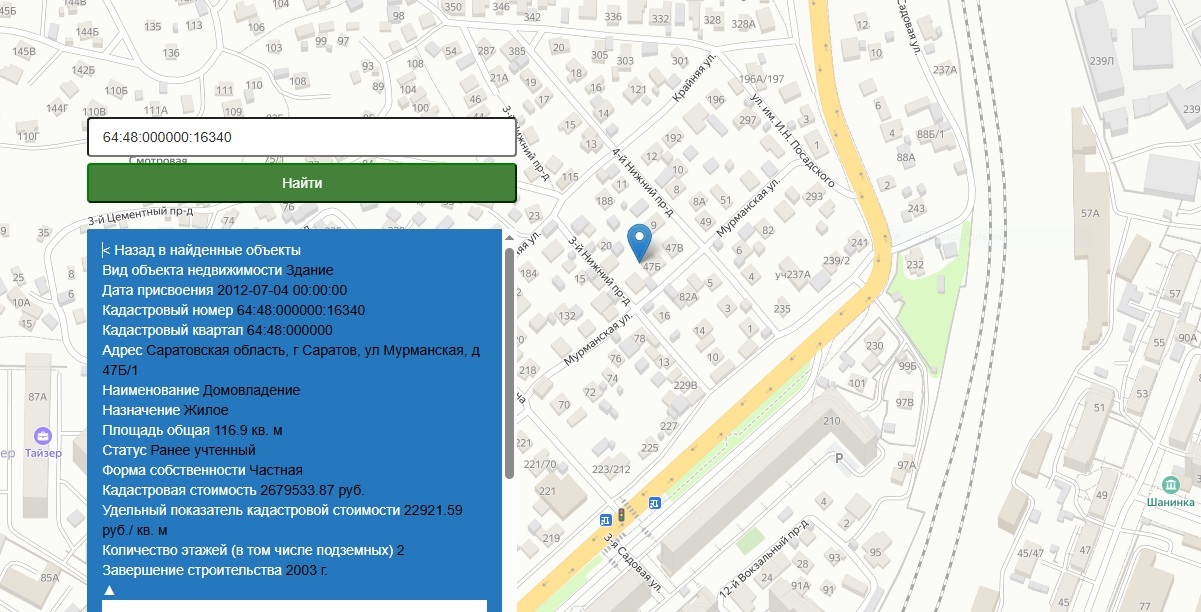The height and width of the screenshot is (612, 1201).
Task: Click the white triangle below Завершение строительства
Action: pyautogui.click(x=109, y=589)
